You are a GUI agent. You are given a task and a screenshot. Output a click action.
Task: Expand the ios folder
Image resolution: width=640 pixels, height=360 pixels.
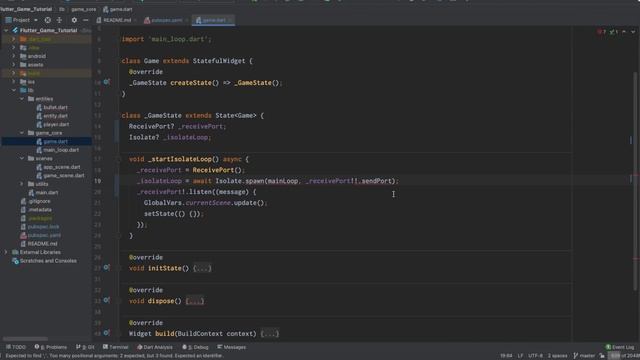[13, 82]
